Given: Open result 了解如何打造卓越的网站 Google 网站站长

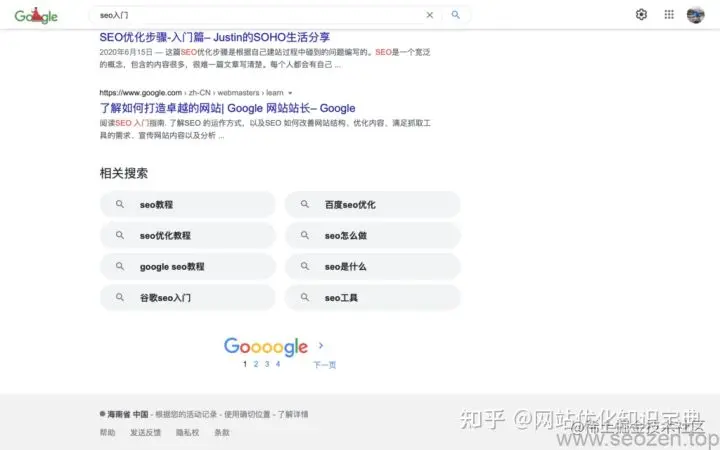Looking at the screenshot, I should pyautogui.click(x=227, y=108).
